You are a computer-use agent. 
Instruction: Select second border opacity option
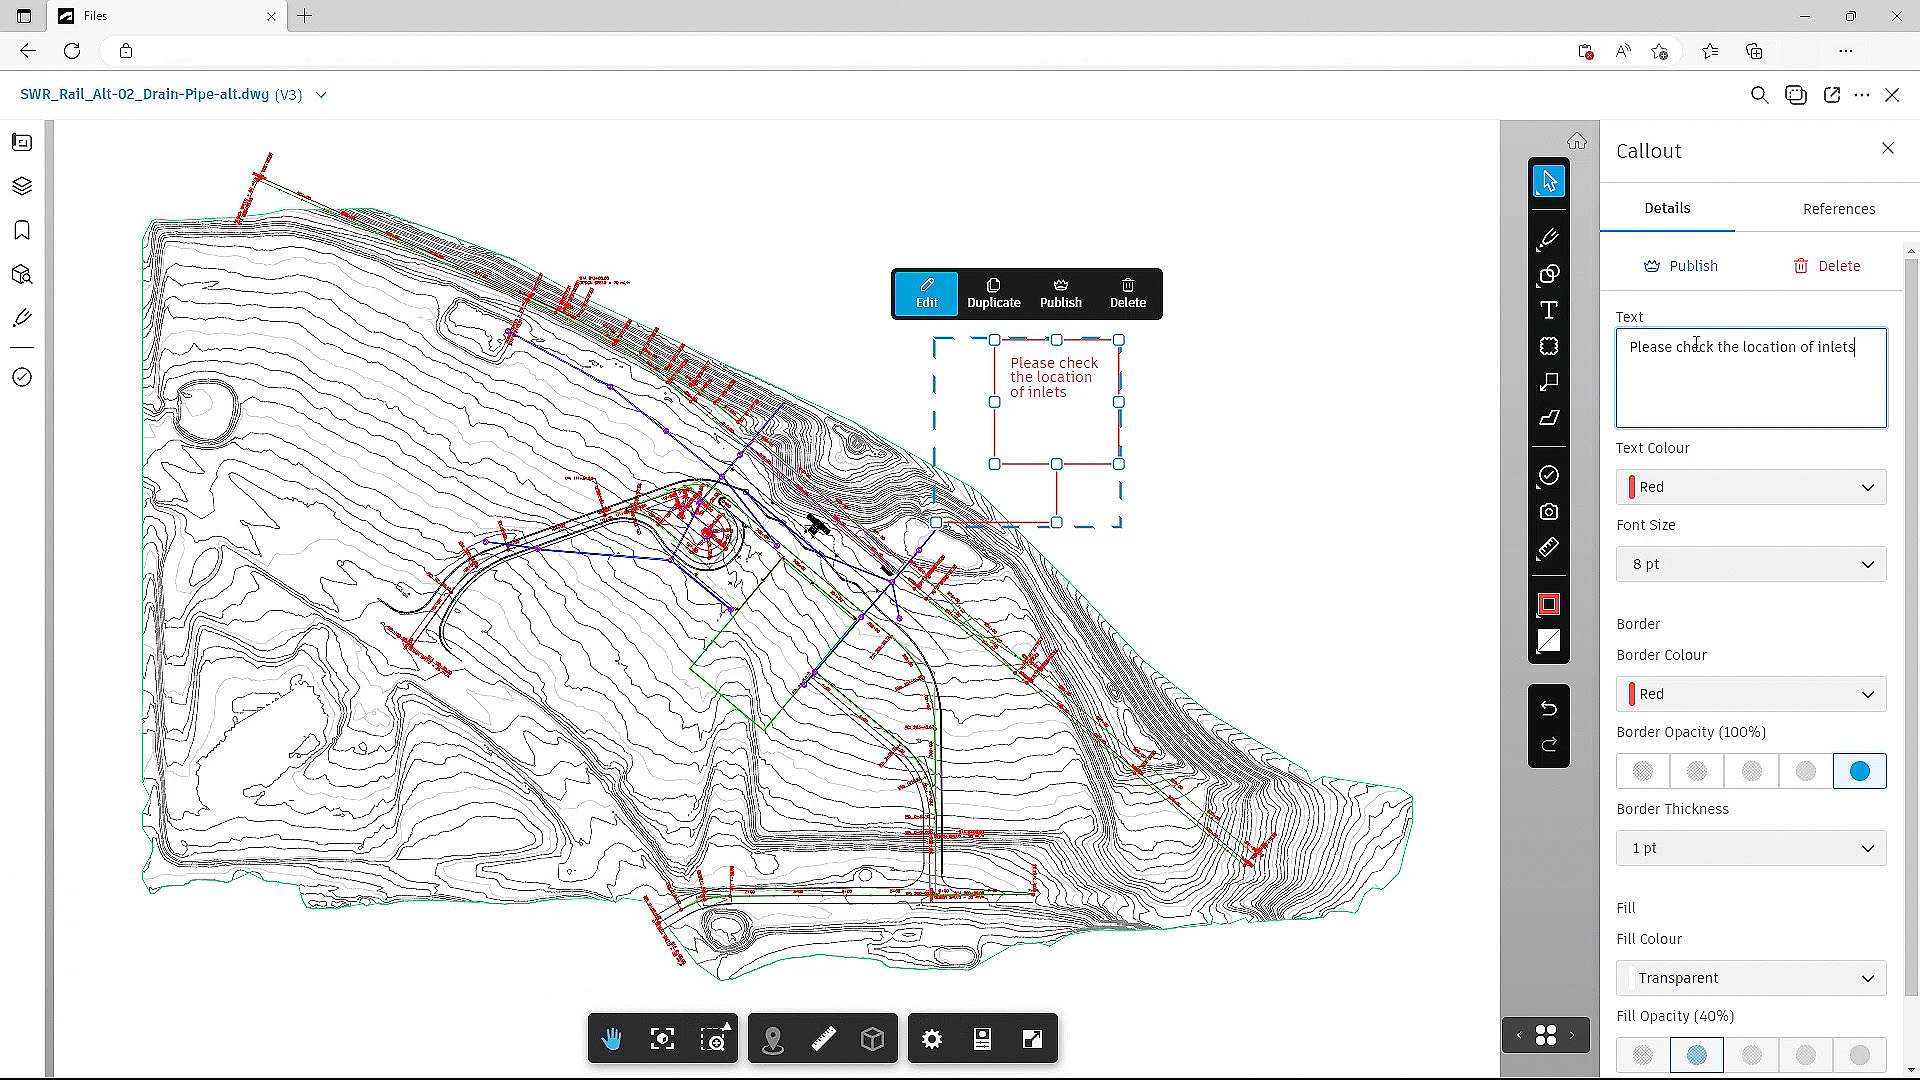point(1697,771)
